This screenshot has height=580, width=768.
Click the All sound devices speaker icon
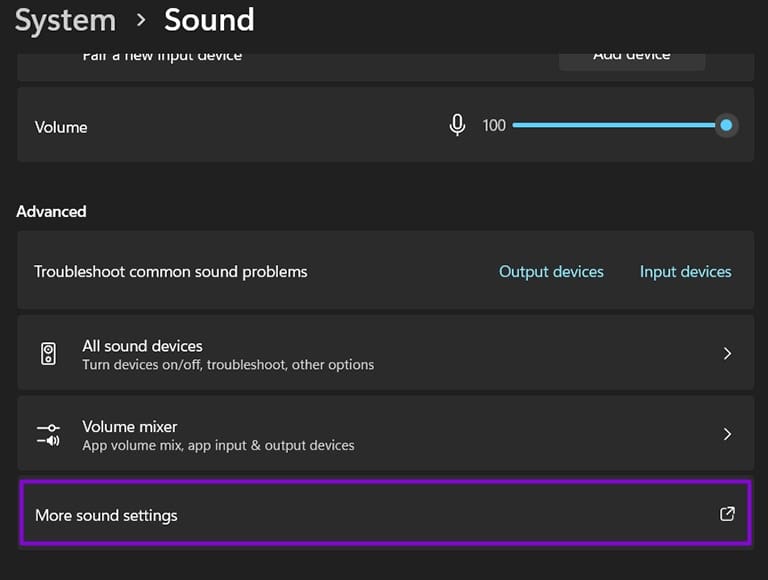48,353
